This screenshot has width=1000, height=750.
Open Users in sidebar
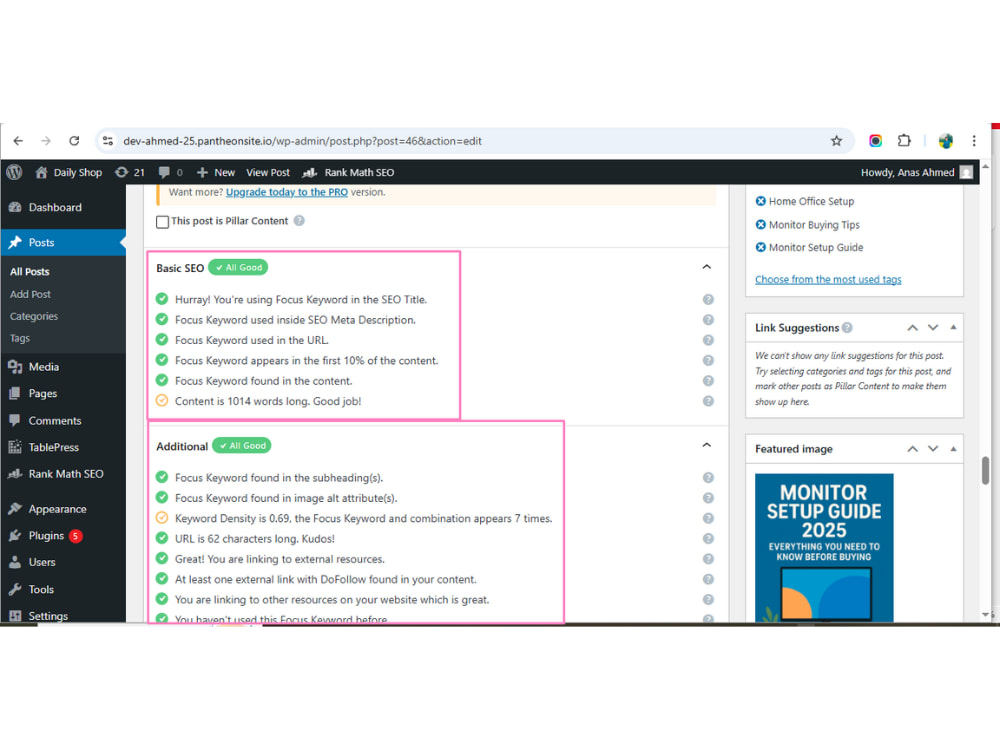click(63, 562)
